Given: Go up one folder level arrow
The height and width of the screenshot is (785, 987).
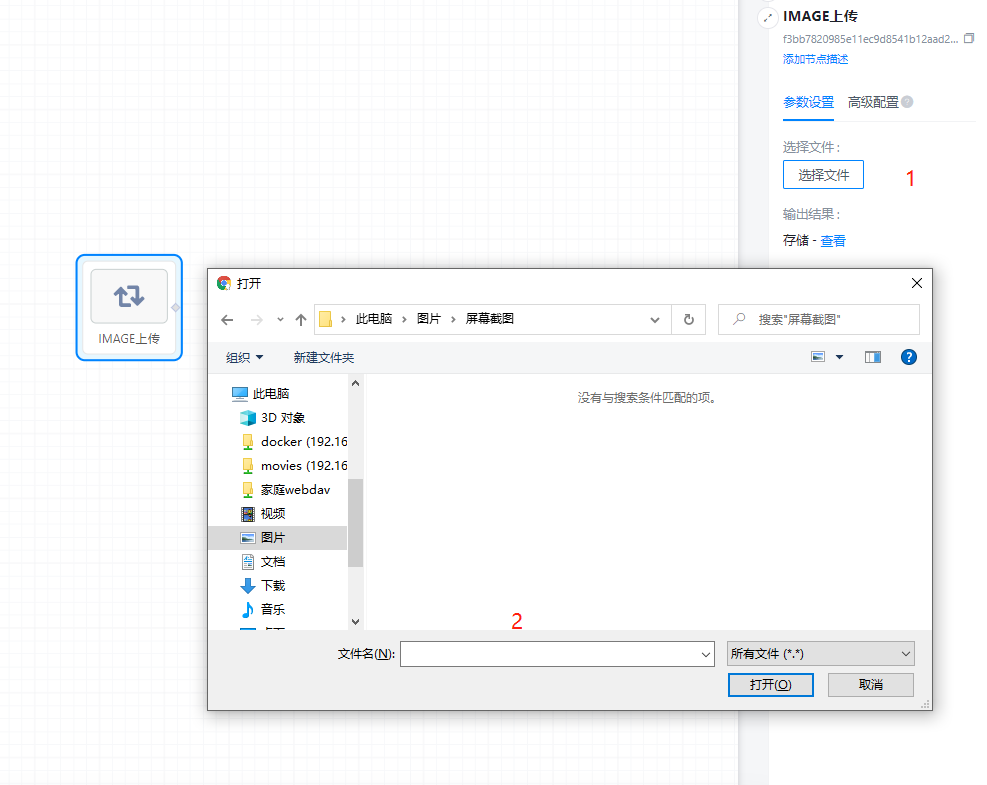Looking at the screenshot, I should pyautogui.click(x=300, y=320).
